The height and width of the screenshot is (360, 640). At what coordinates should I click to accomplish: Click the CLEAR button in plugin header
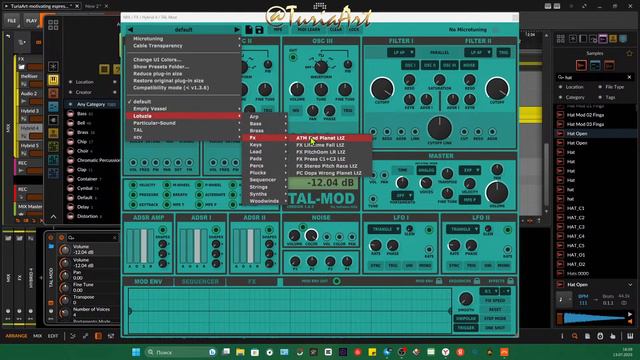(336, 30)
